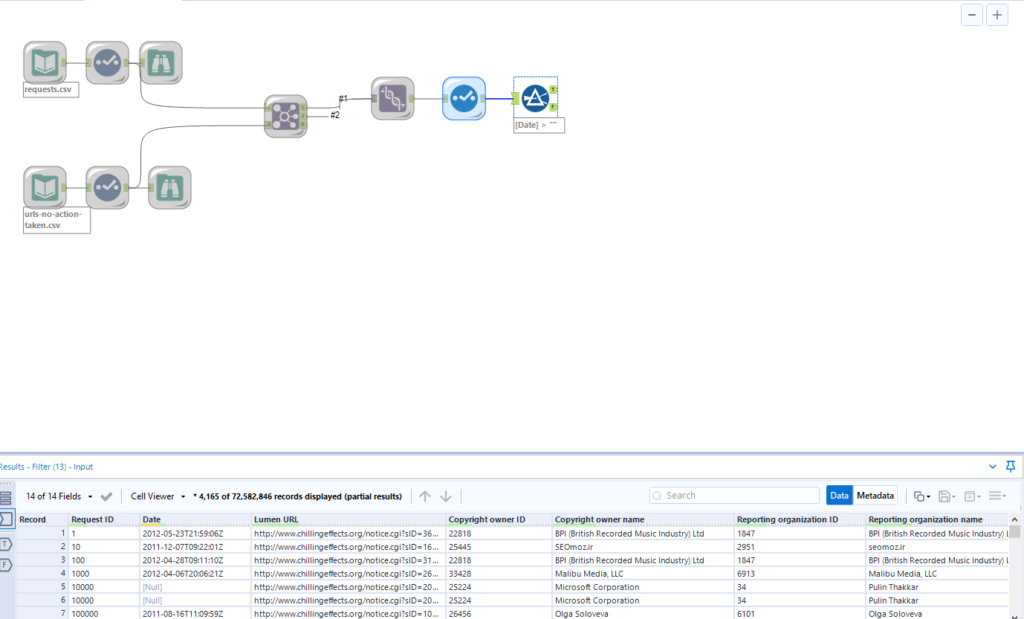Select the Copyright owner ID cell 33428
This screenshot has width=1024, height=619.
click(498, 574)
